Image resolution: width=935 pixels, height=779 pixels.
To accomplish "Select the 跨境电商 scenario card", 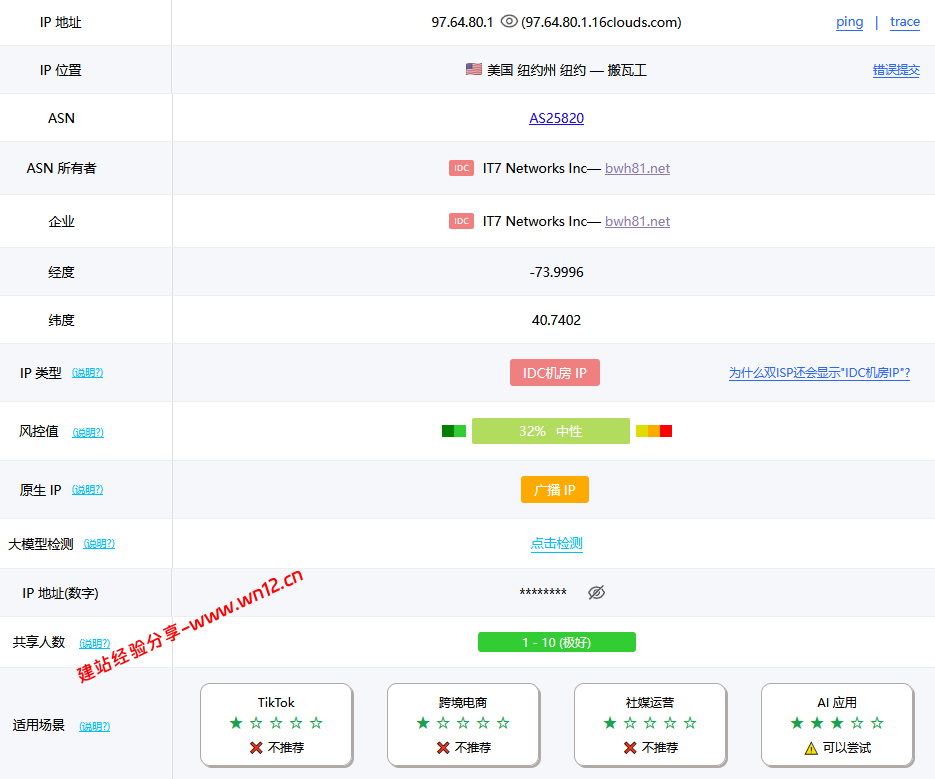I will (463, 725).
